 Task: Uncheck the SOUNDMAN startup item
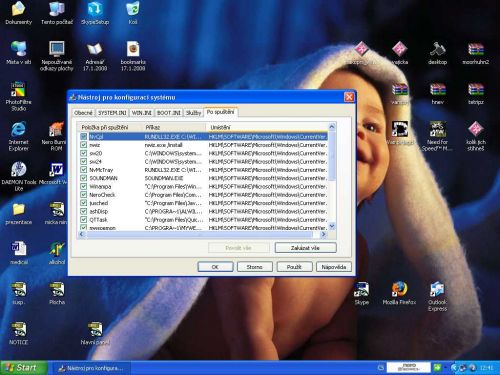(84, 178)
